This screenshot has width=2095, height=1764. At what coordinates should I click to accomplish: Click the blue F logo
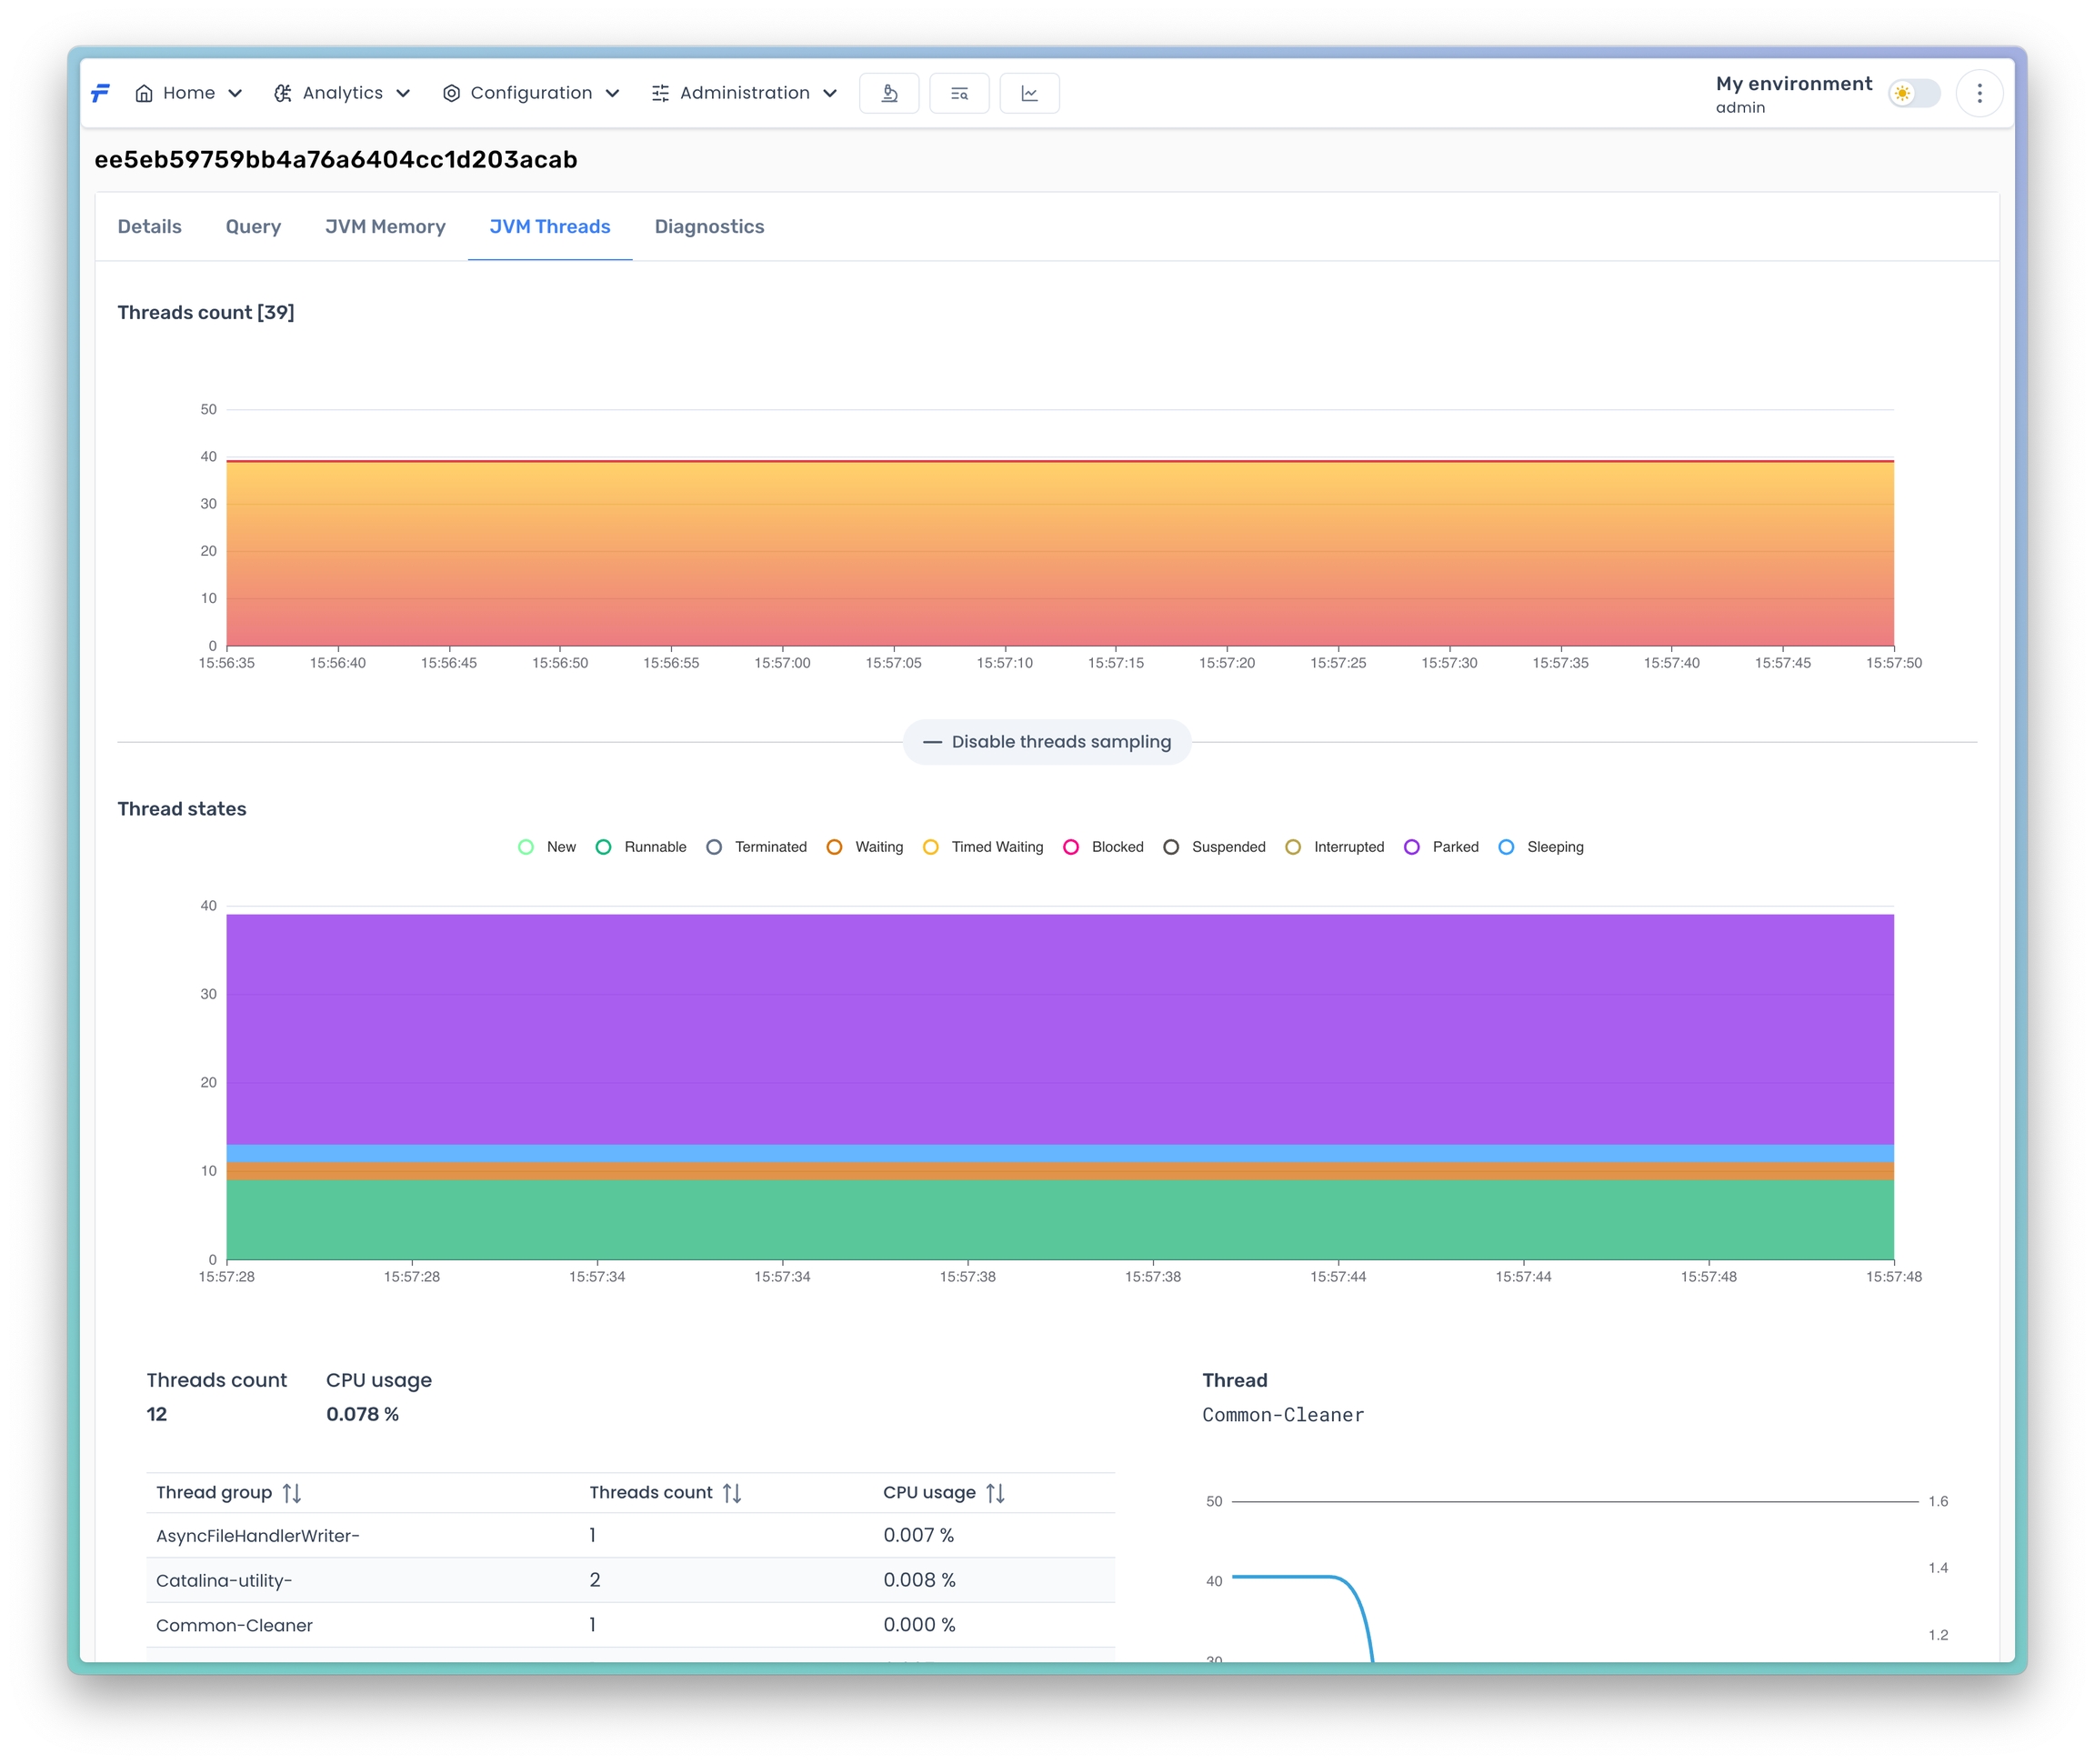[x=101, y=93]
